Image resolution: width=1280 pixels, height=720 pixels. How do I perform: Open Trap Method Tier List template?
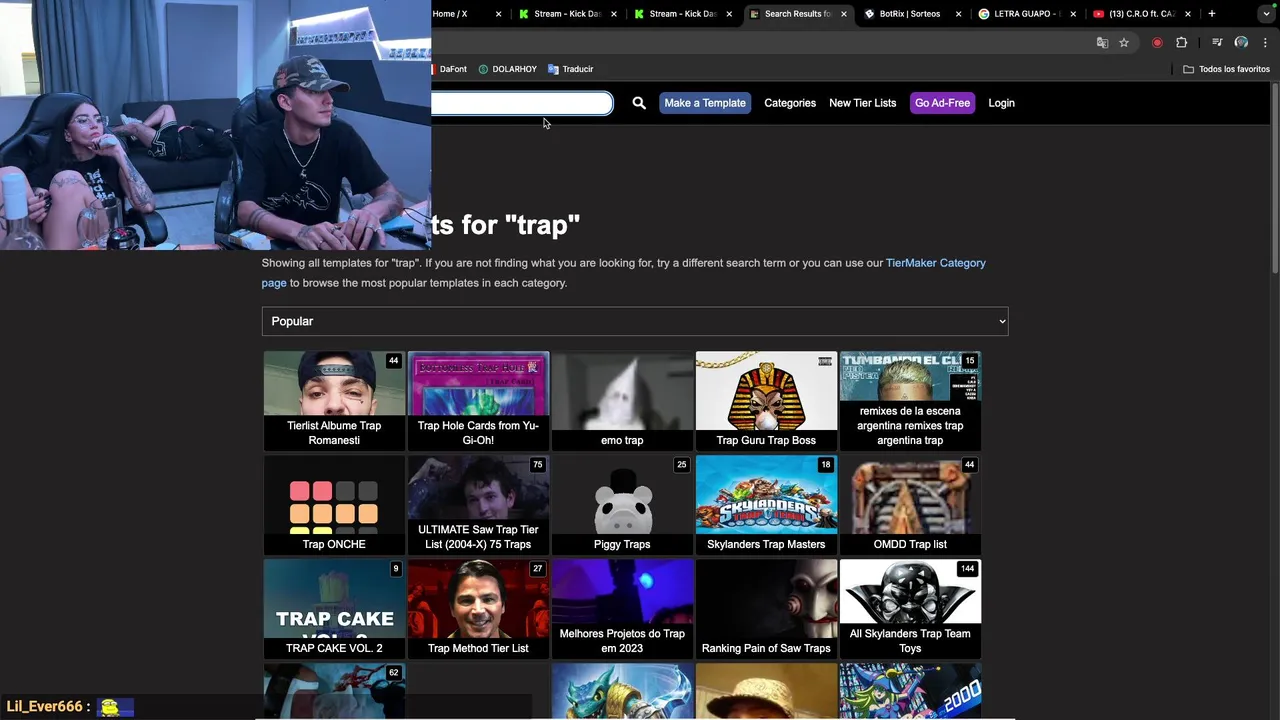[x=478, y=609]
